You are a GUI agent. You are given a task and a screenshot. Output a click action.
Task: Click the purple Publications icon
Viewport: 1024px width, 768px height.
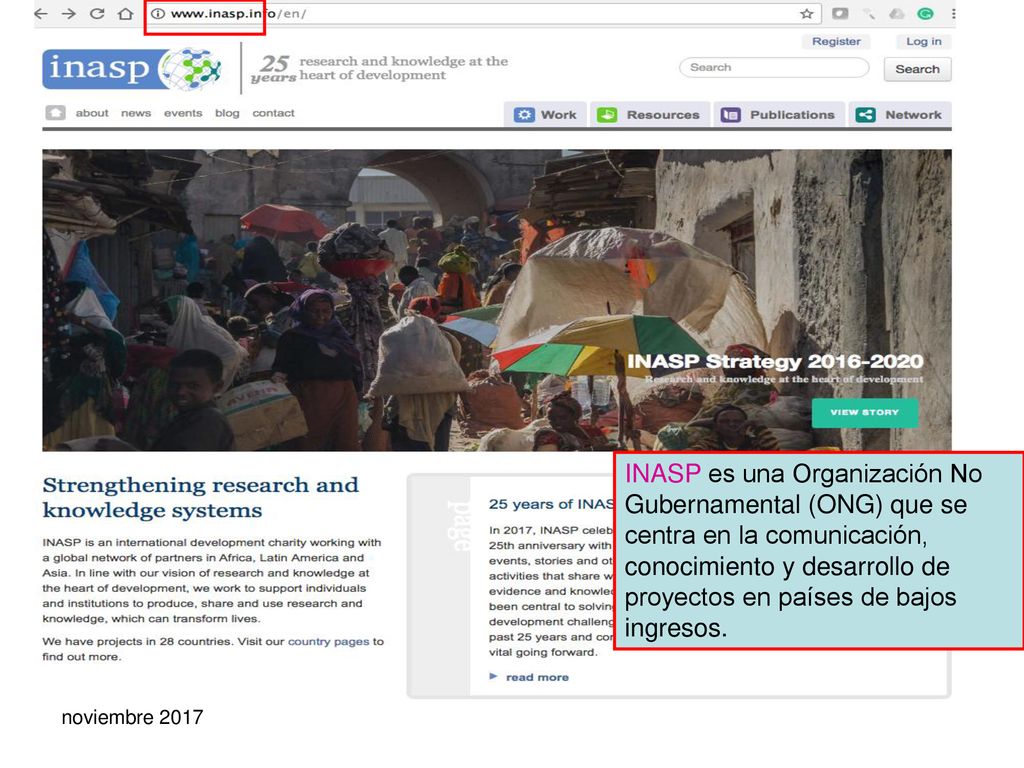click(x=730, y=115)
